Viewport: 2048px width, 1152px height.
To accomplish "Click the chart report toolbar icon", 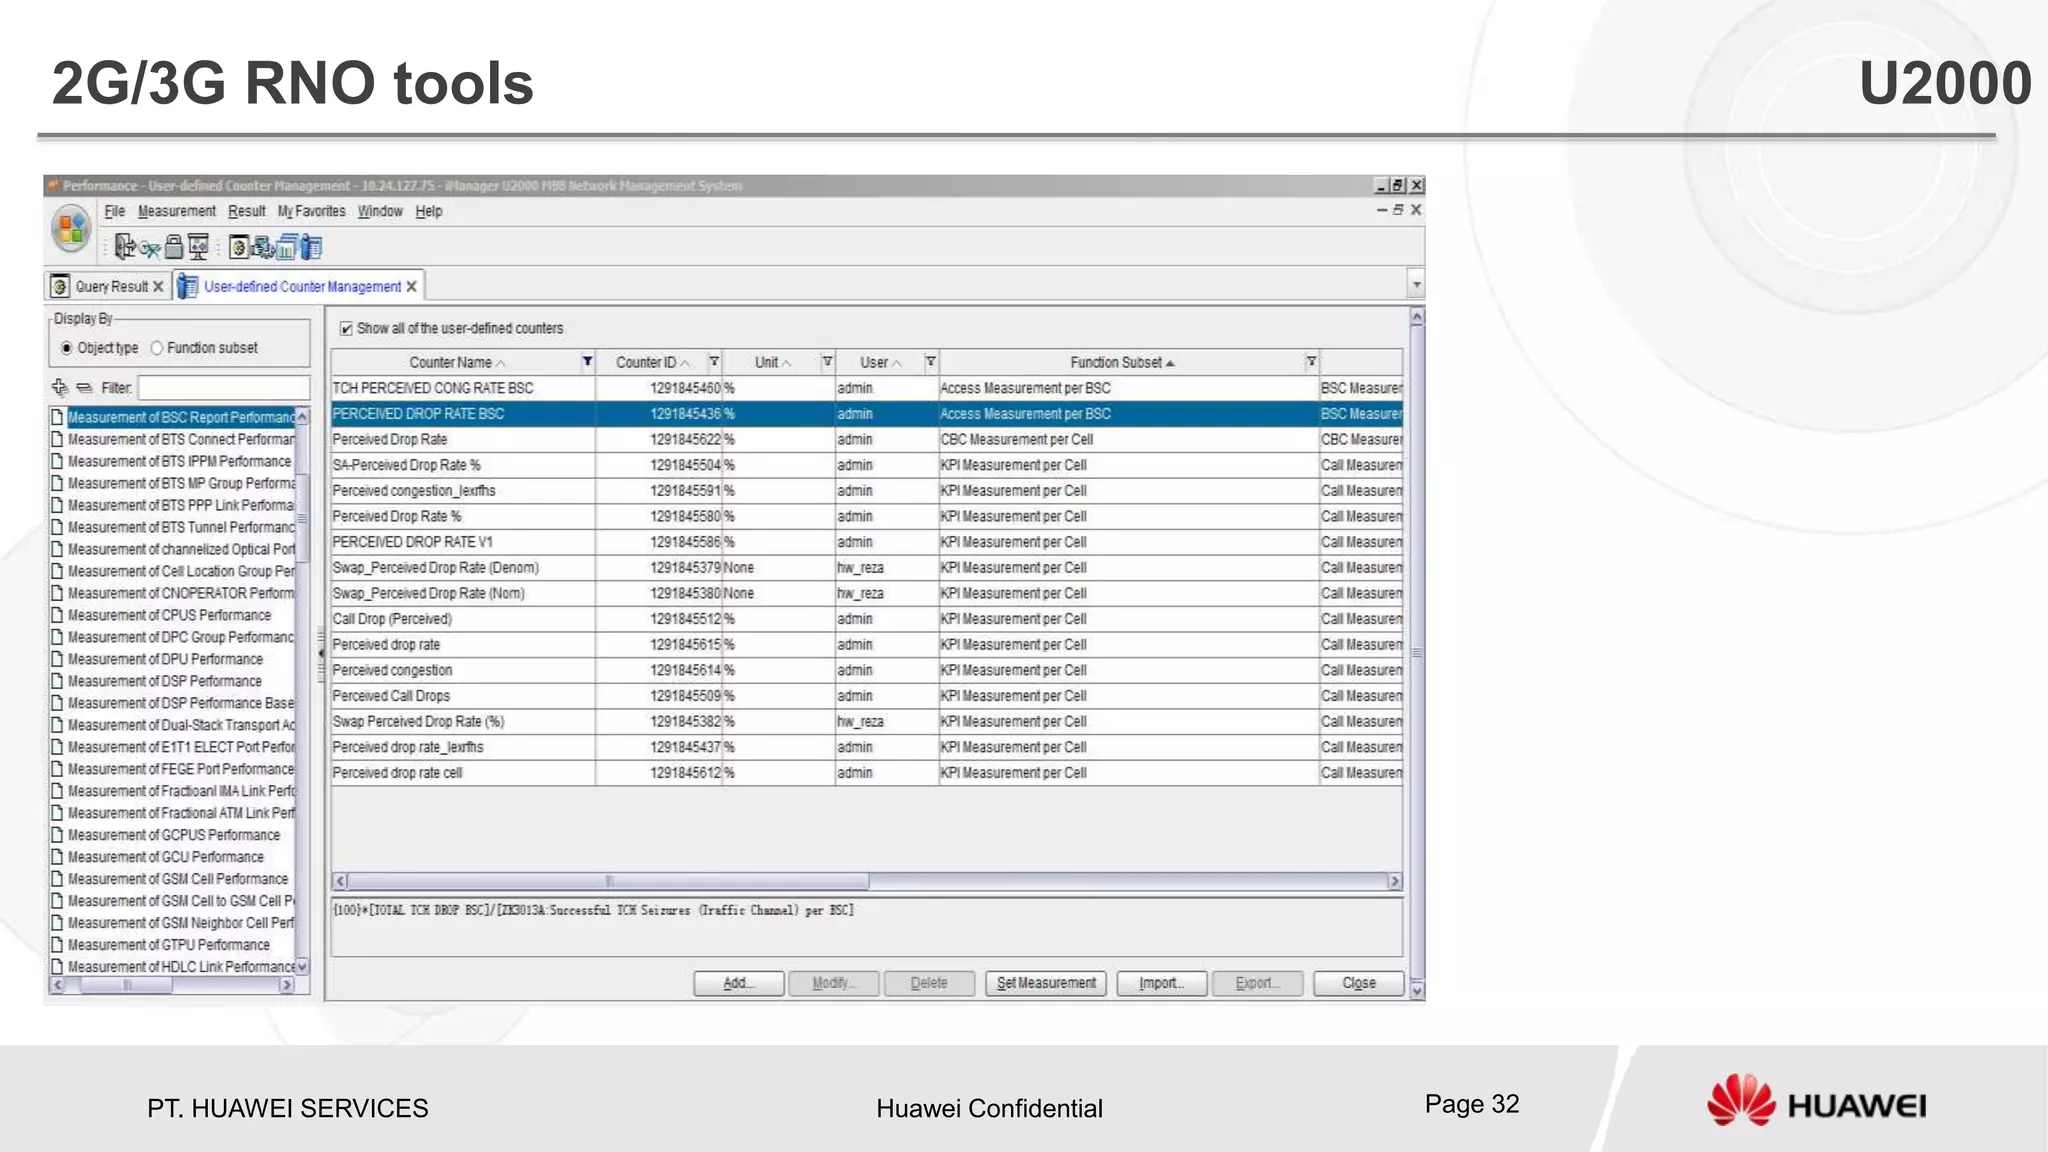I will click(x=287, y=246).
